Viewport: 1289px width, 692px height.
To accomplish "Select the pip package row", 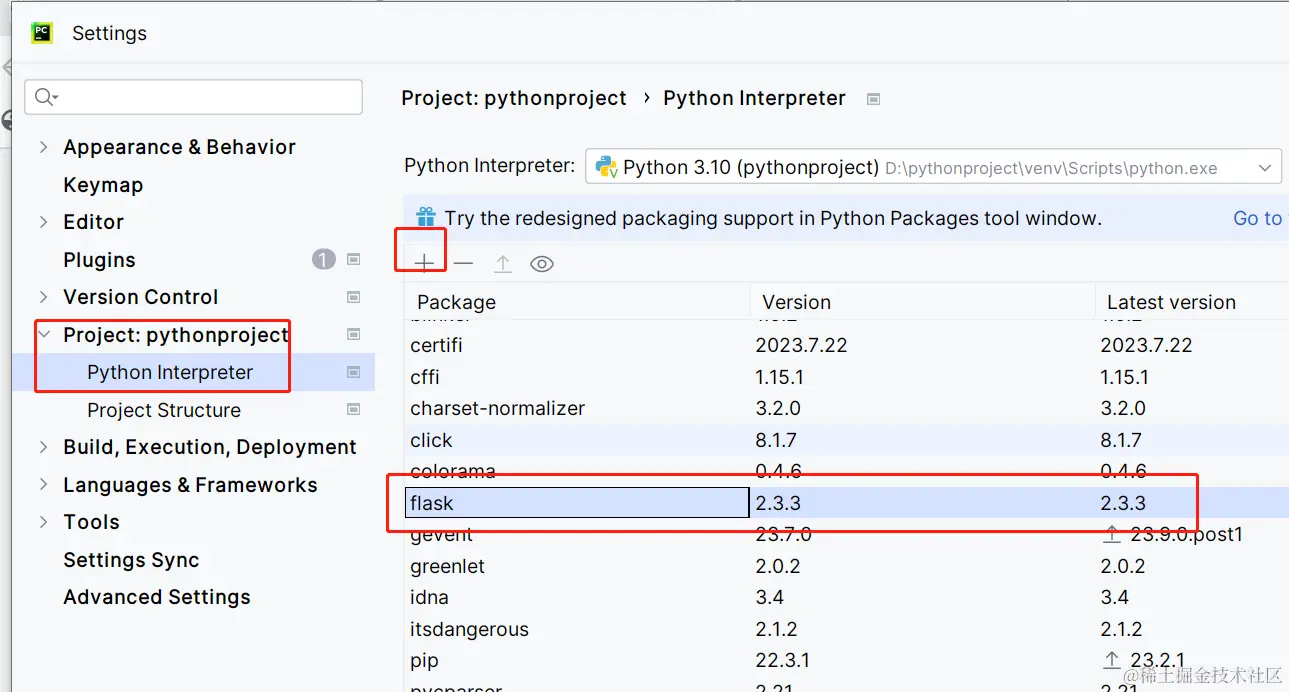I will click(846, 660).
